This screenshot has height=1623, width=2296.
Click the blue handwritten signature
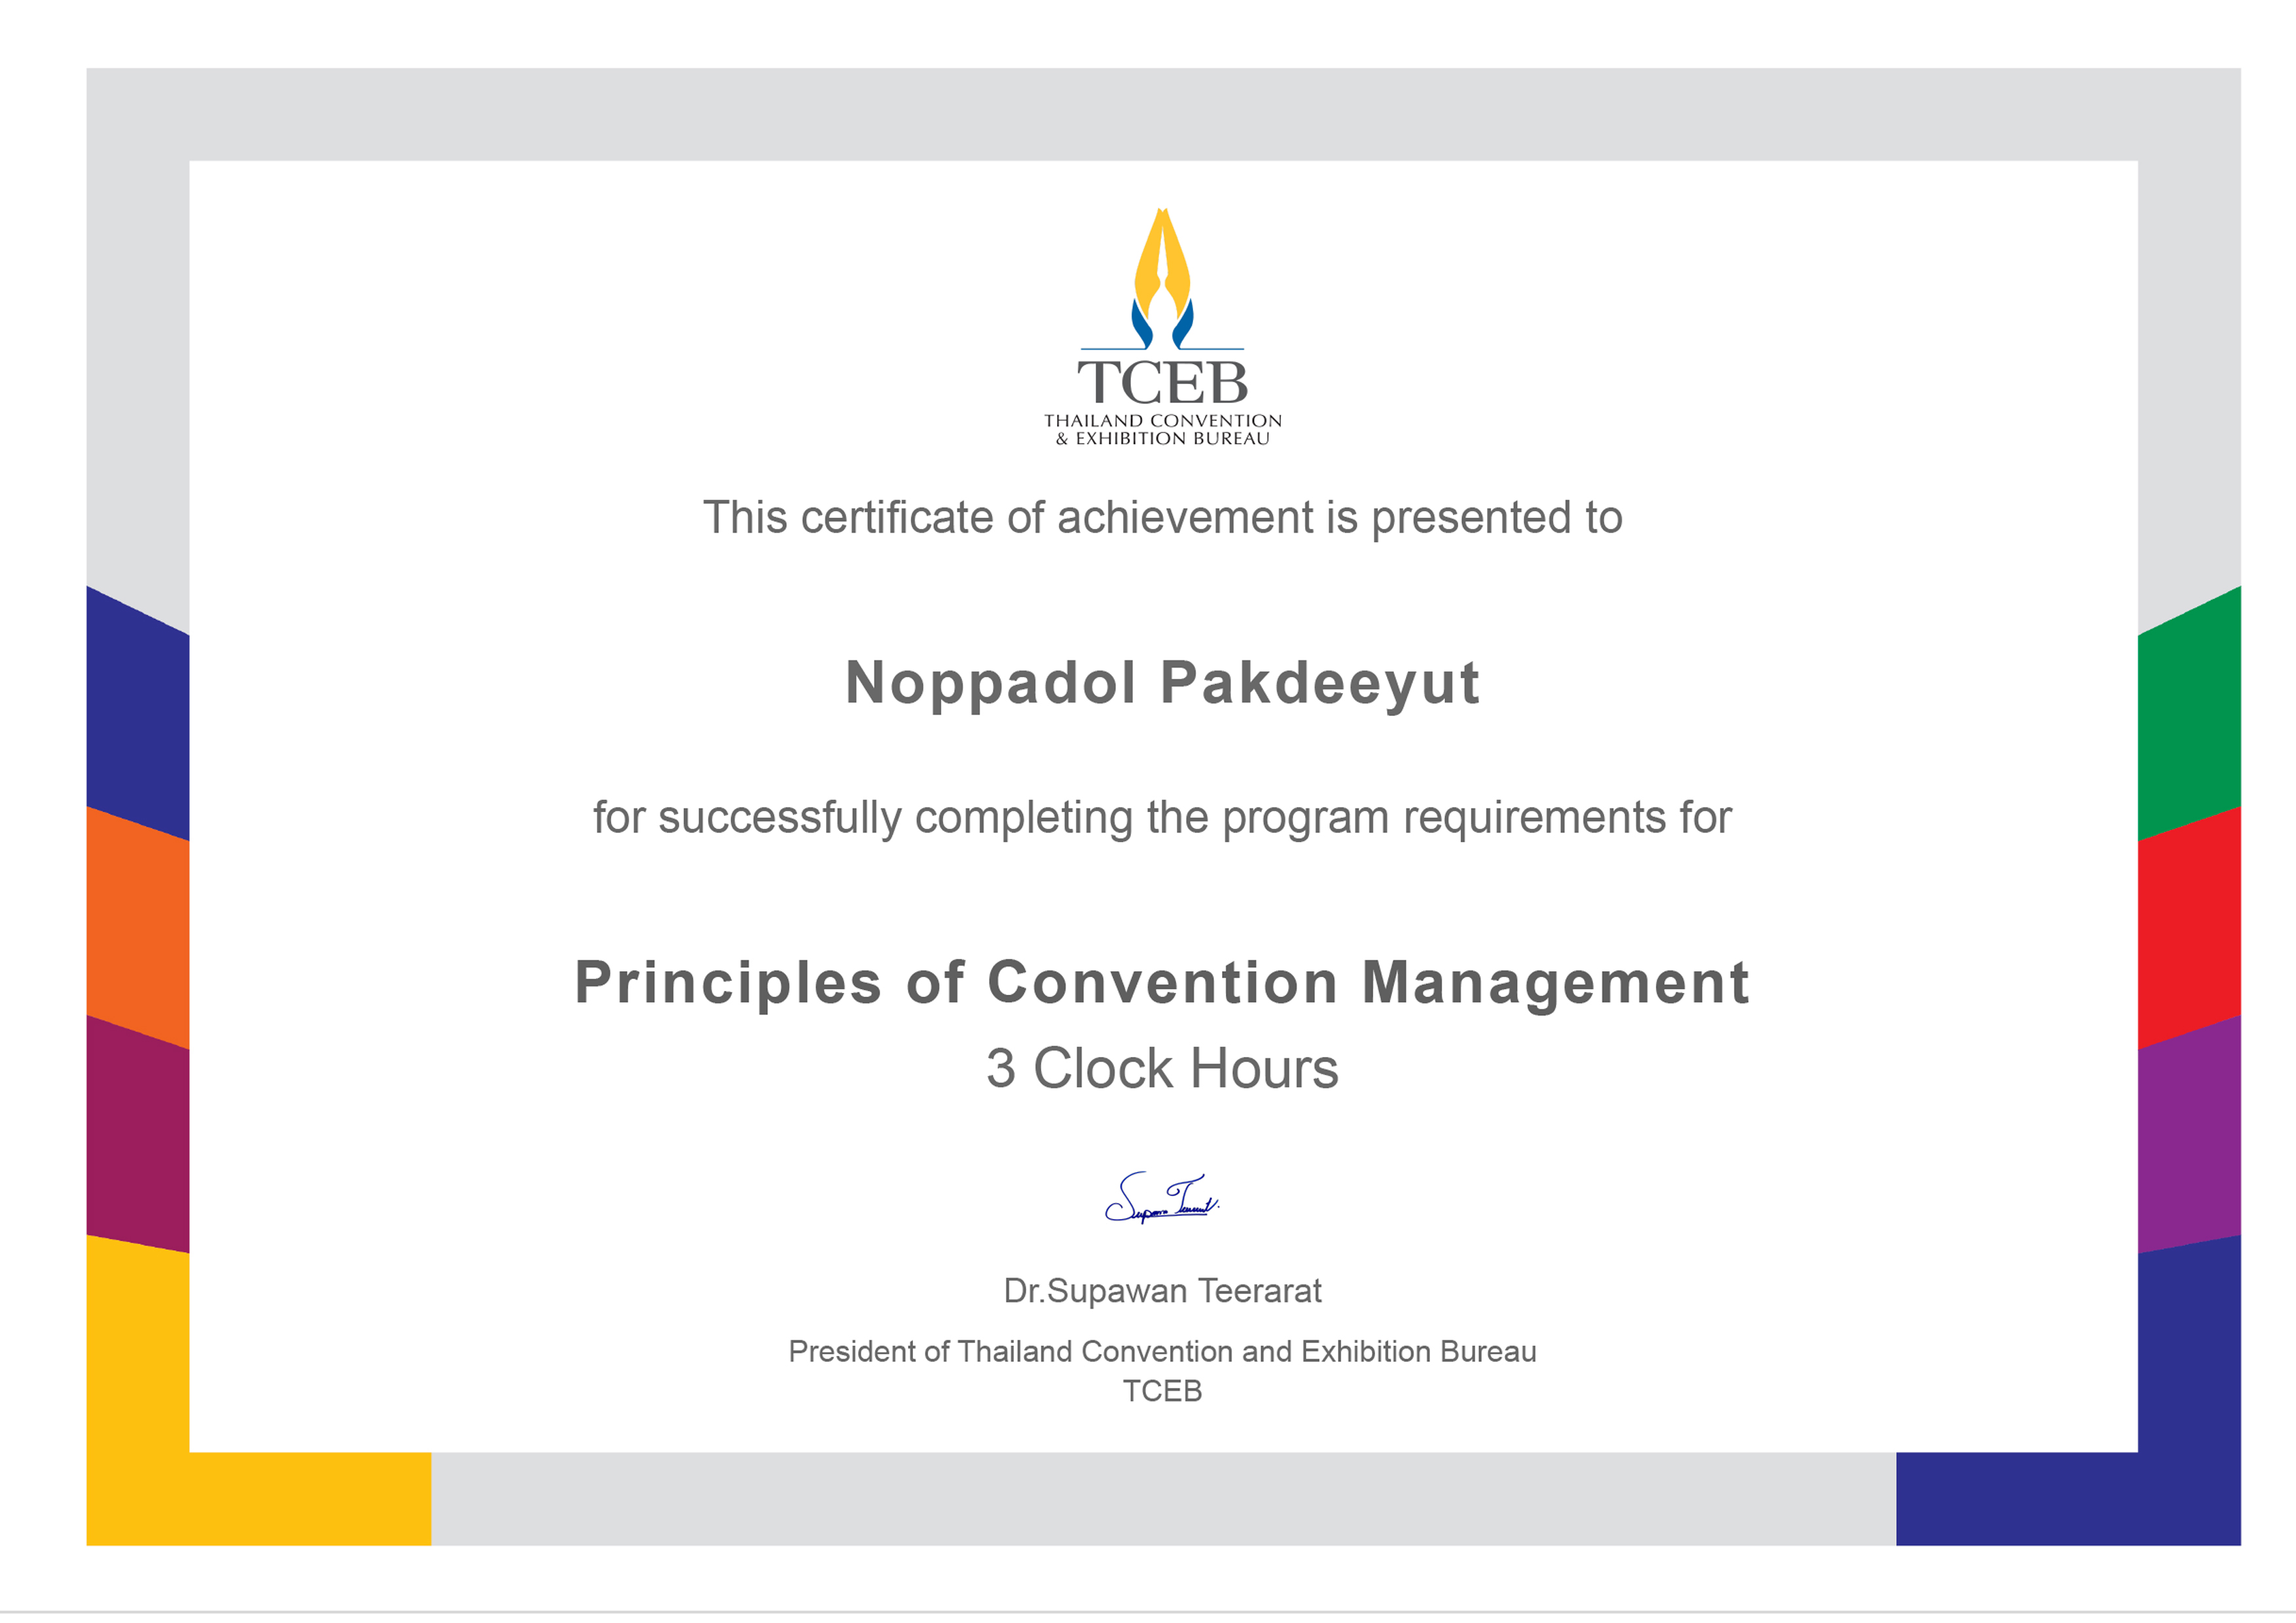1162,1198
